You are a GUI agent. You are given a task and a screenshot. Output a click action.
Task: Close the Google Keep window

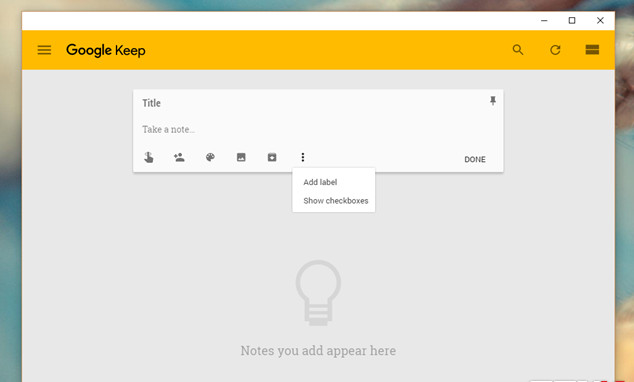click(x=600, y=21)
